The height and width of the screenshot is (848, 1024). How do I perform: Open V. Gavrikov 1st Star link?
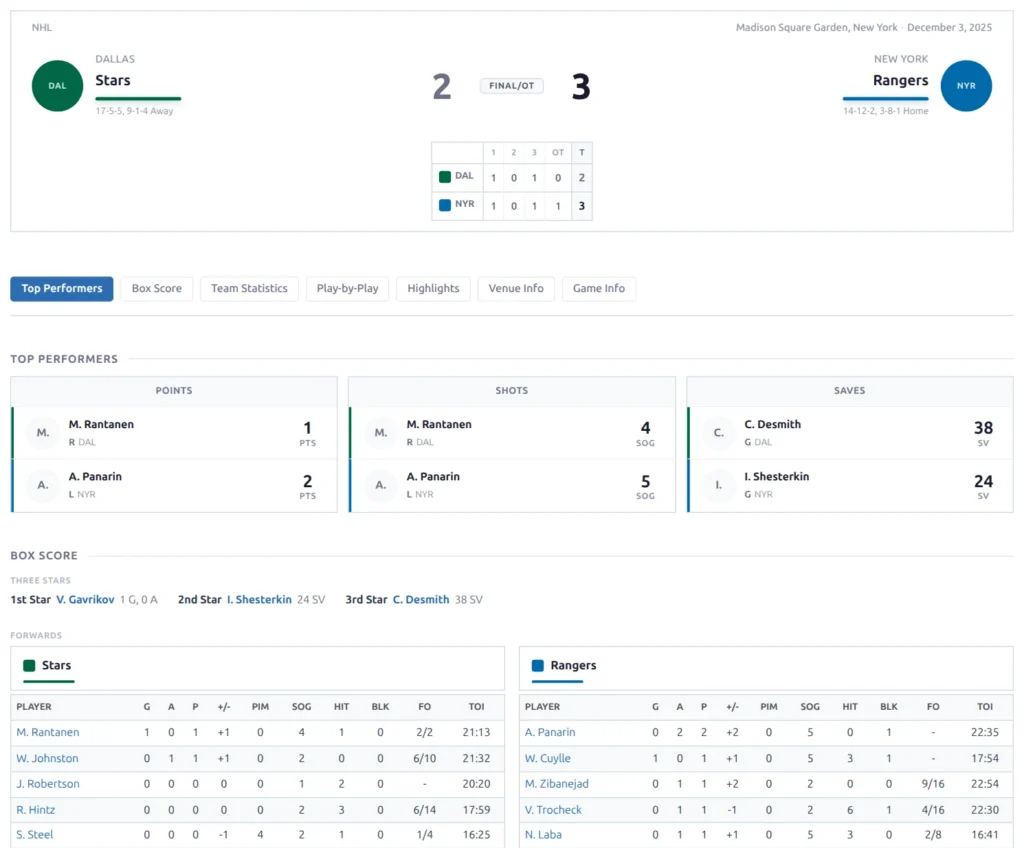[x=85, y=600]
